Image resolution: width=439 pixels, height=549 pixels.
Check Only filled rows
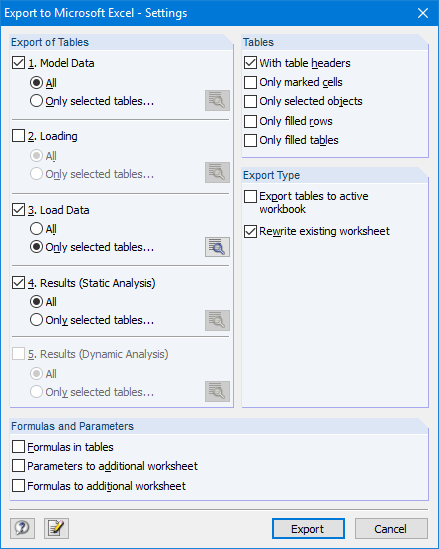250,121
